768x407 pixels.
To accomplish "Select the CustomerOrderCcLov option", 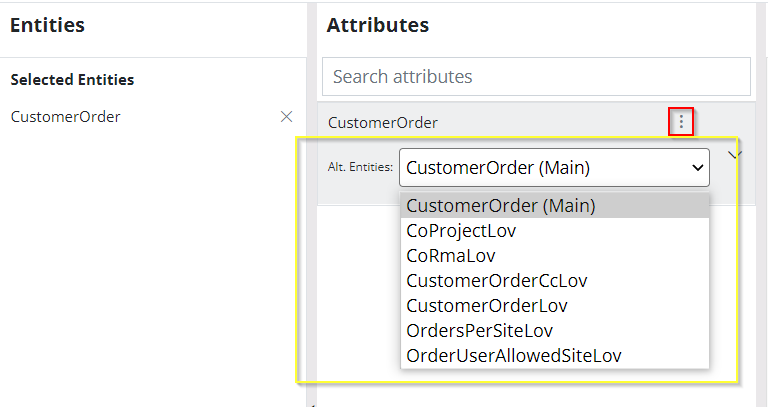I will 497,281.
